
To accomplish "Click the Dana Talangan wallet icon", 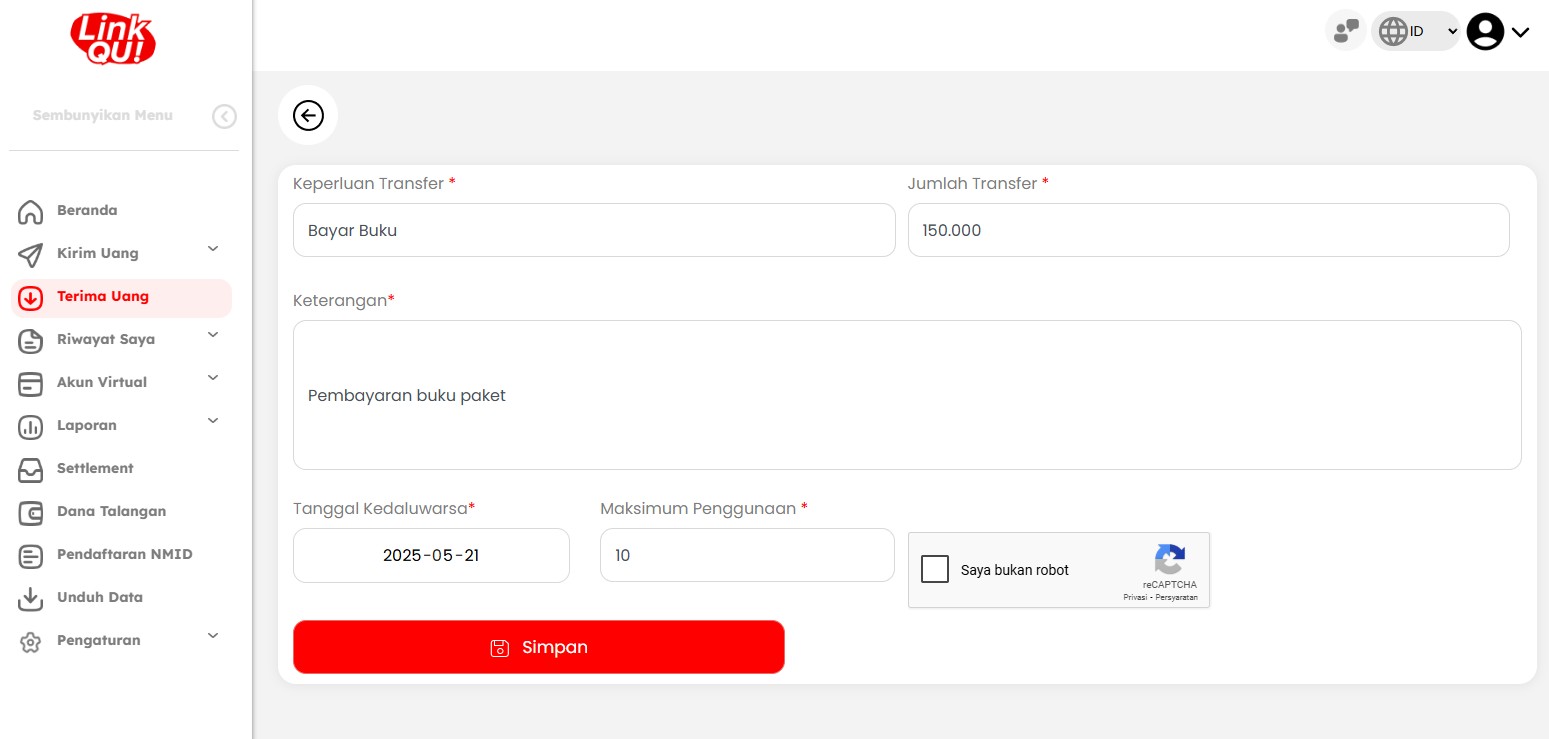I will [x=31, y=512].
